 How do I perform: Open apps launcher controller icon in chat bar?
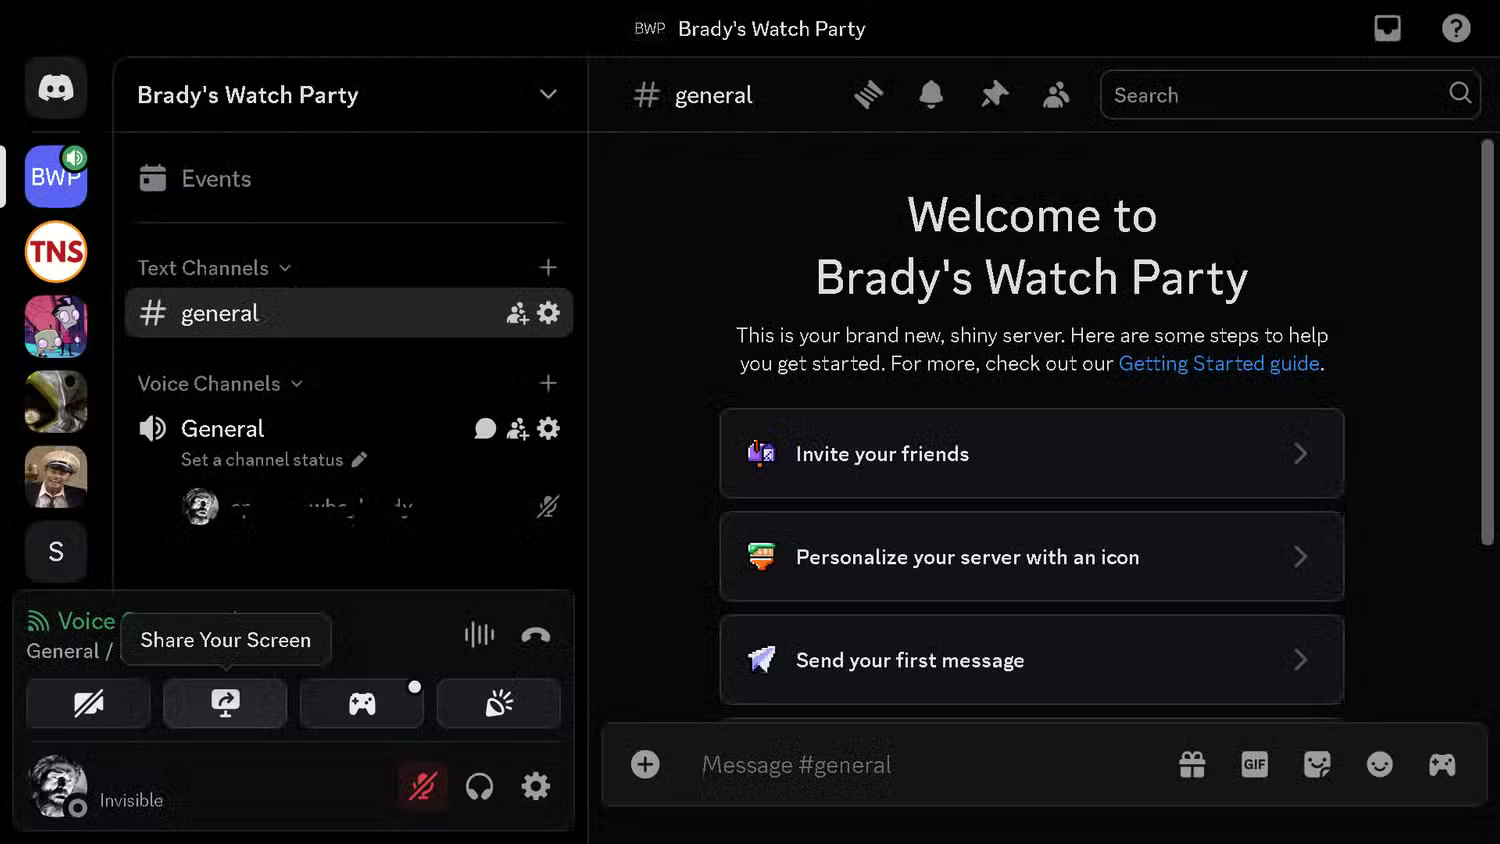(x=1442, y=765)
